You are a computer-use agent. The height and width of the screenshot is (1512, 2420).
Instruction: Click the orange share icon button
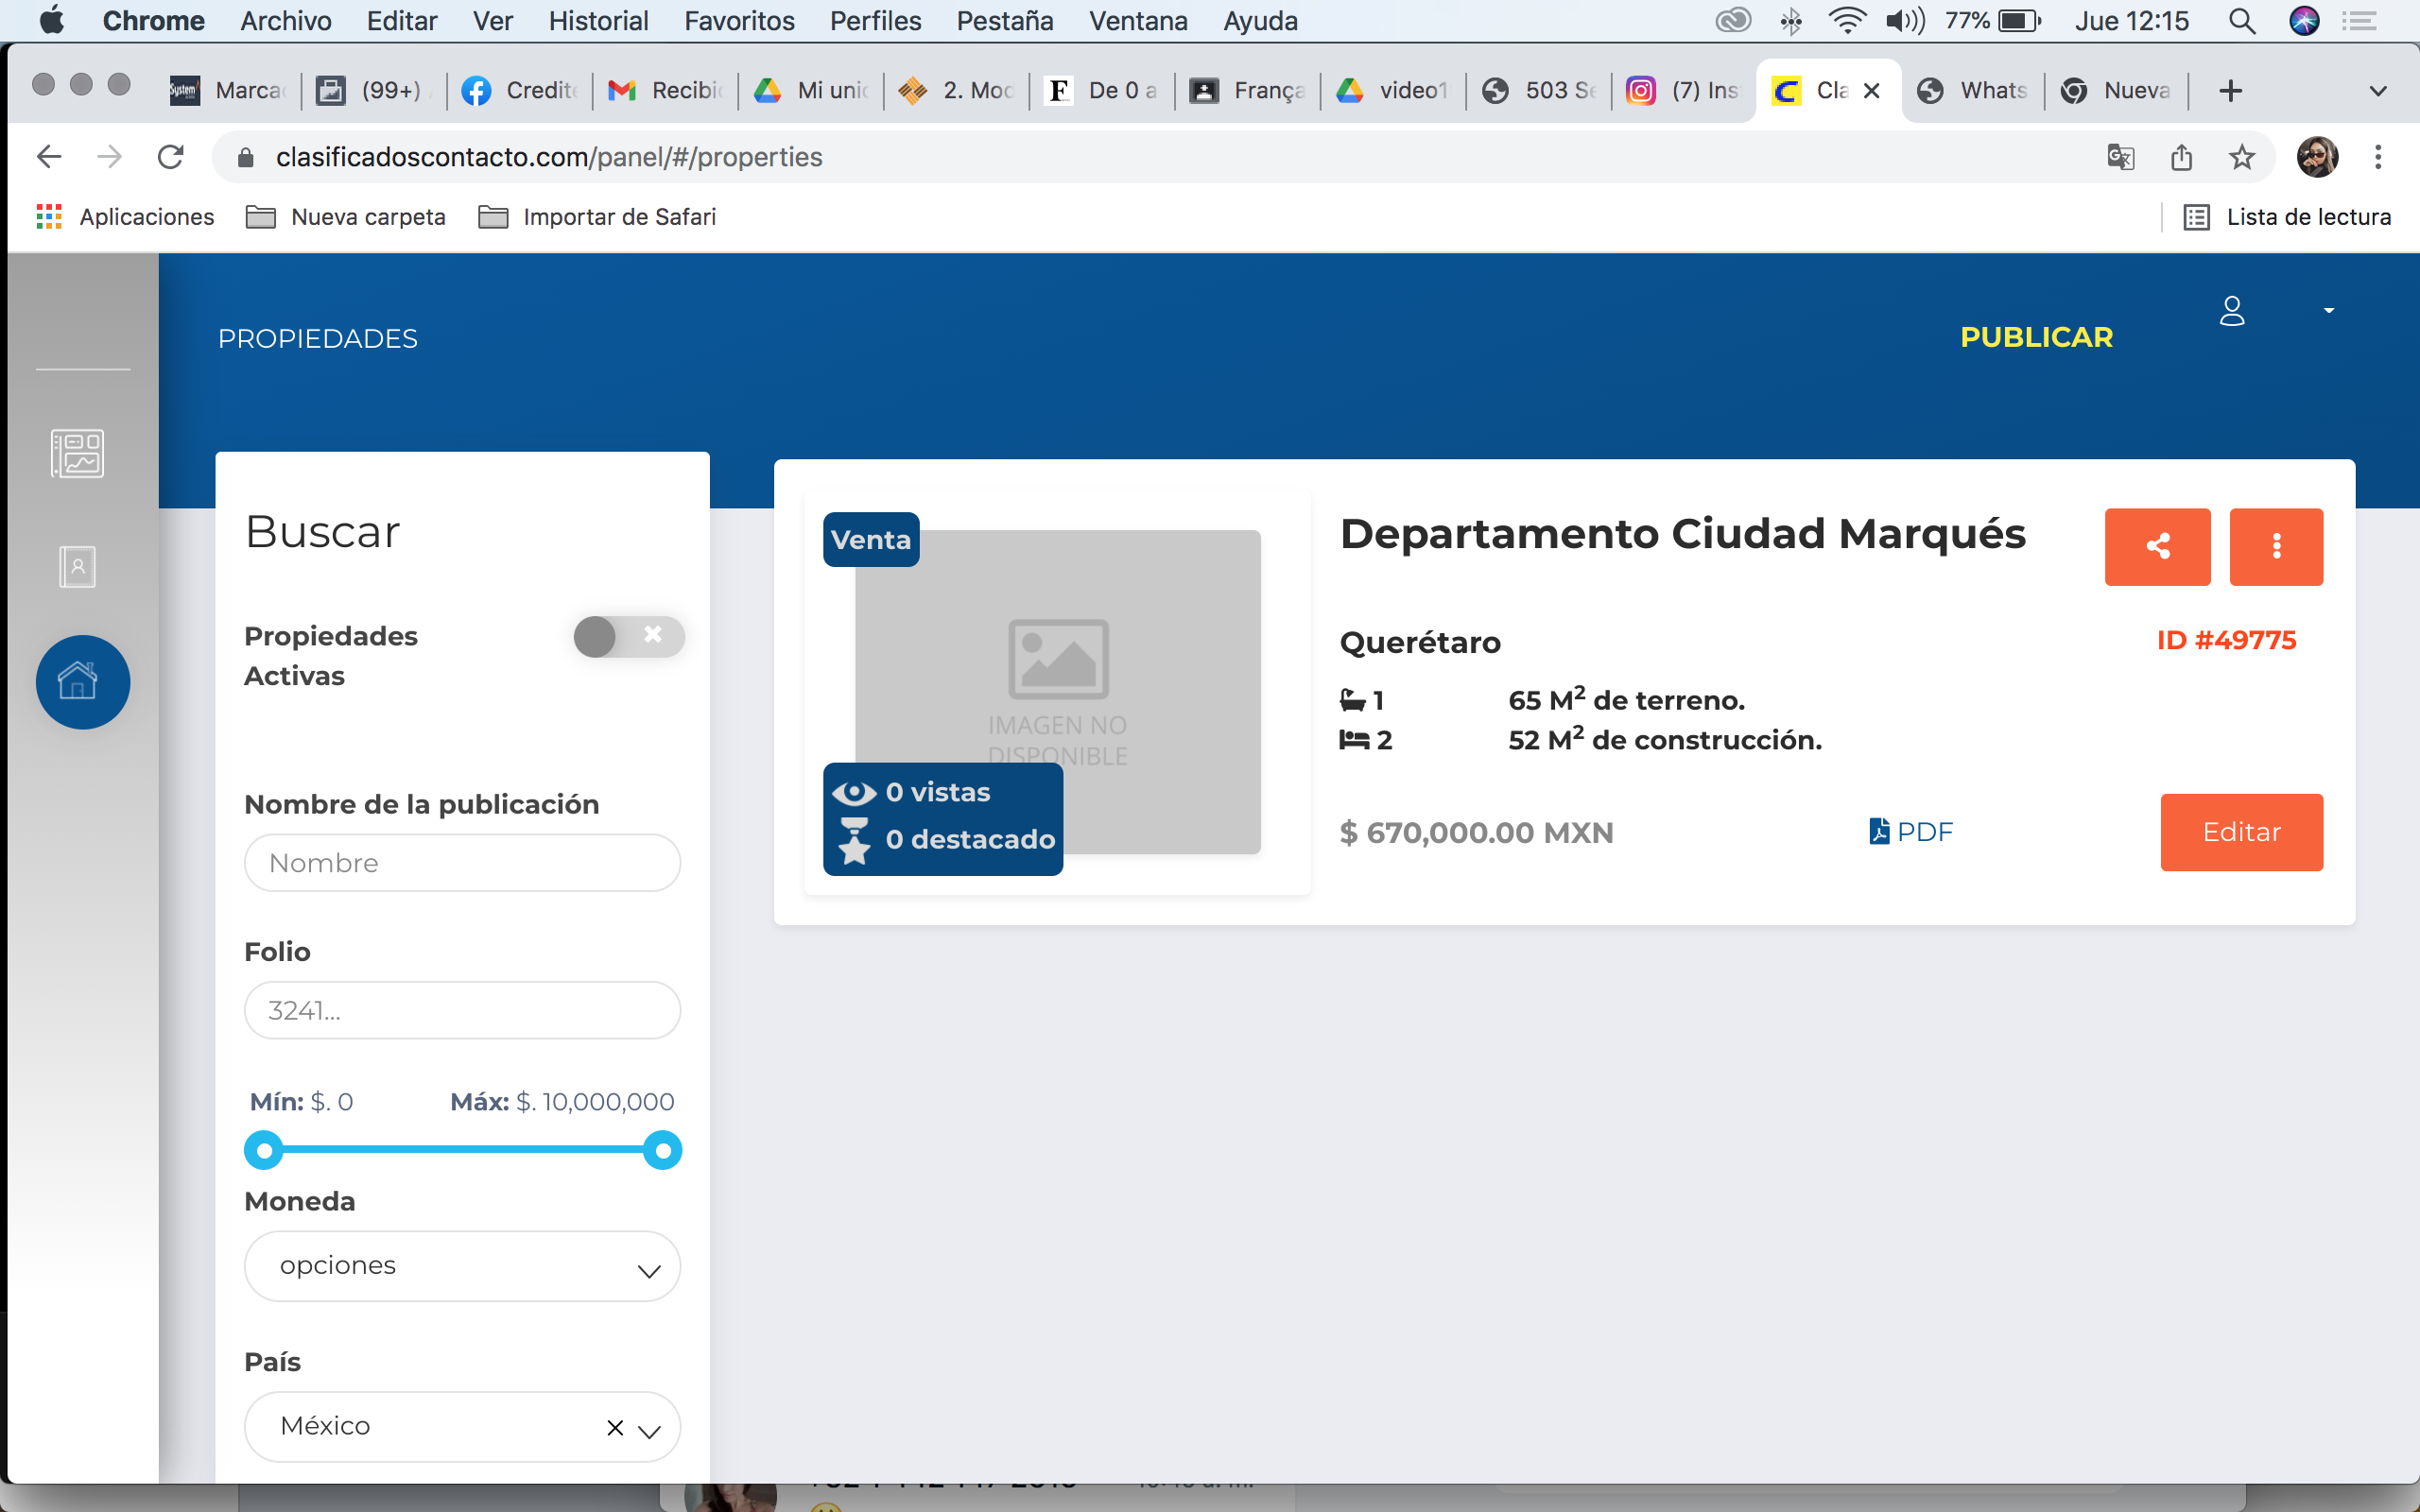coord(2157,546)
